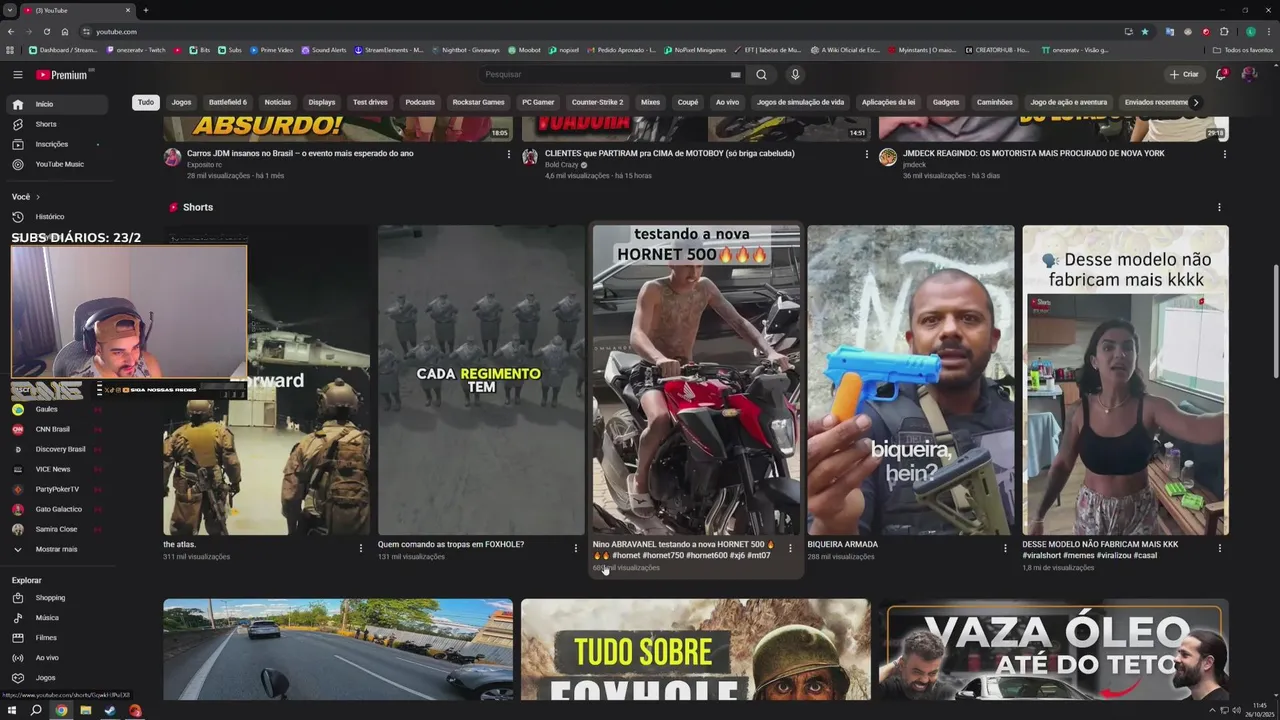Bookmark this page with the star icon
The image size is (1280, 720).
coord(1145,31)
